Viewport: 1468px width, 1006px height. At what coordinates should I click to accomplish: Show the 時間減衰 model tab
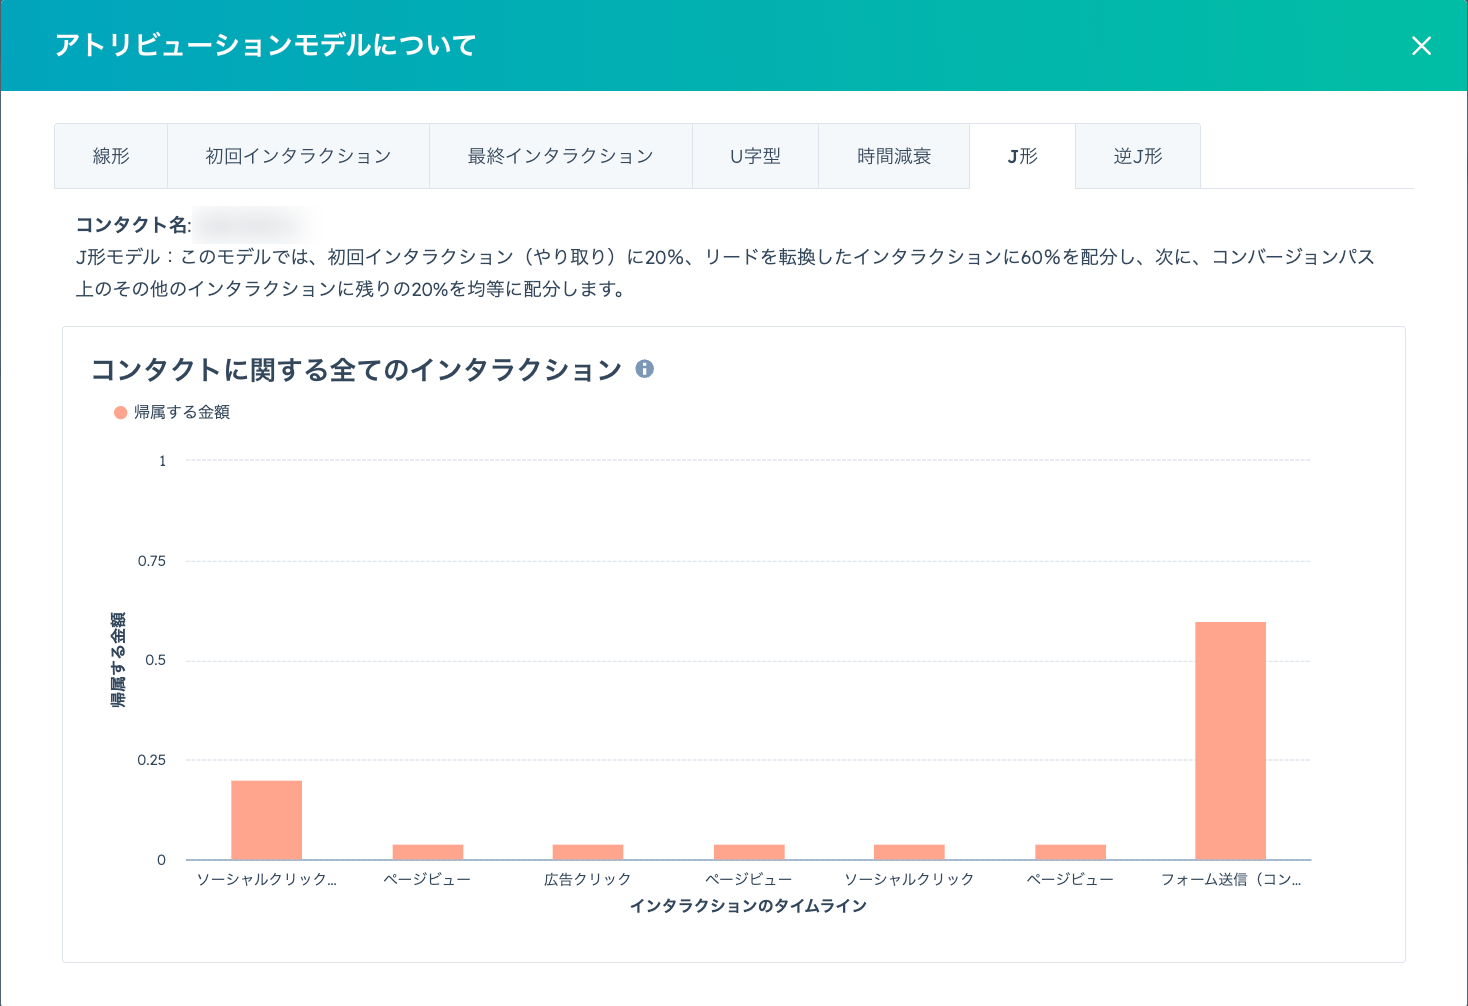[893, 156]
